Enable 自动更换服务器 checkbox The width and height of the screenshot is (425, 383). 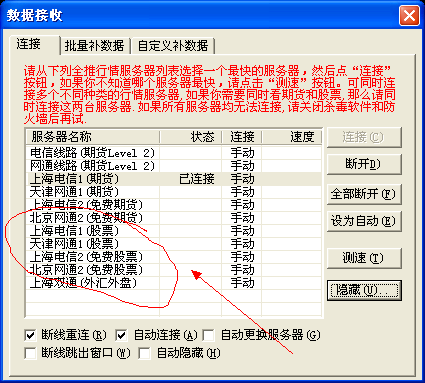209,335
